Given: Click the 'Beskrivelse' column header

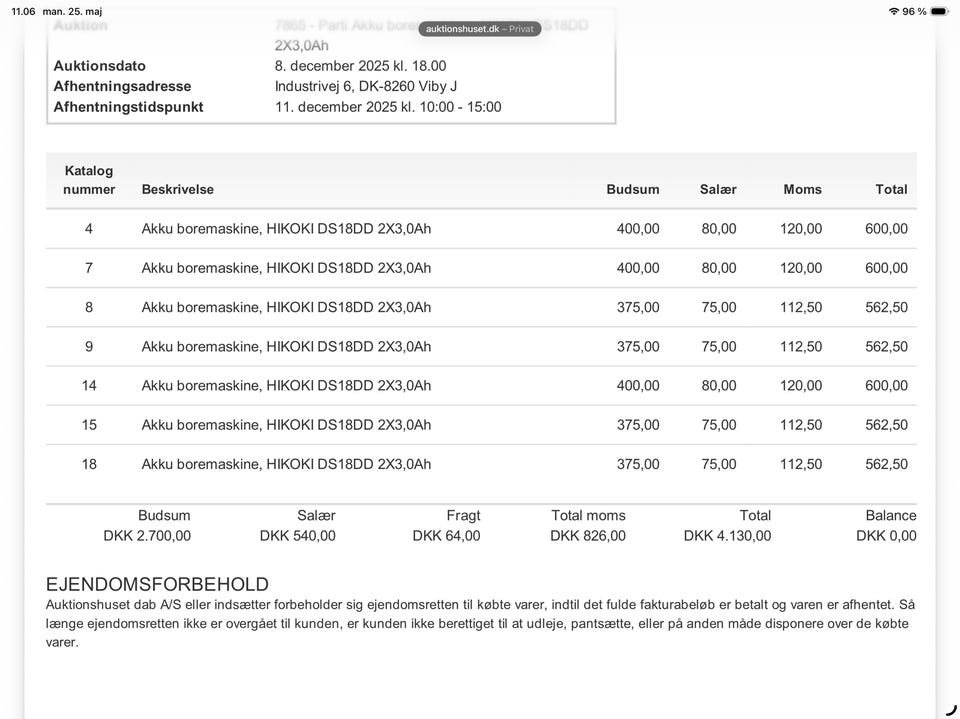Looking at the screenshot, I should point(178,189).
